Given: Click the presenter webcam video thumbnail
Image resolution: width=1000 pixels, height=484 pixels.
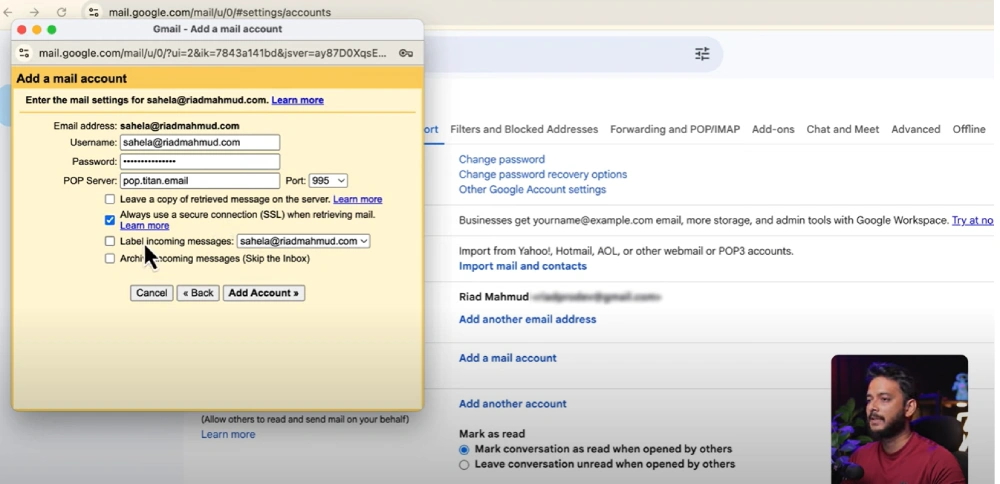Looking at the screenshot, I should coord(899,419).
